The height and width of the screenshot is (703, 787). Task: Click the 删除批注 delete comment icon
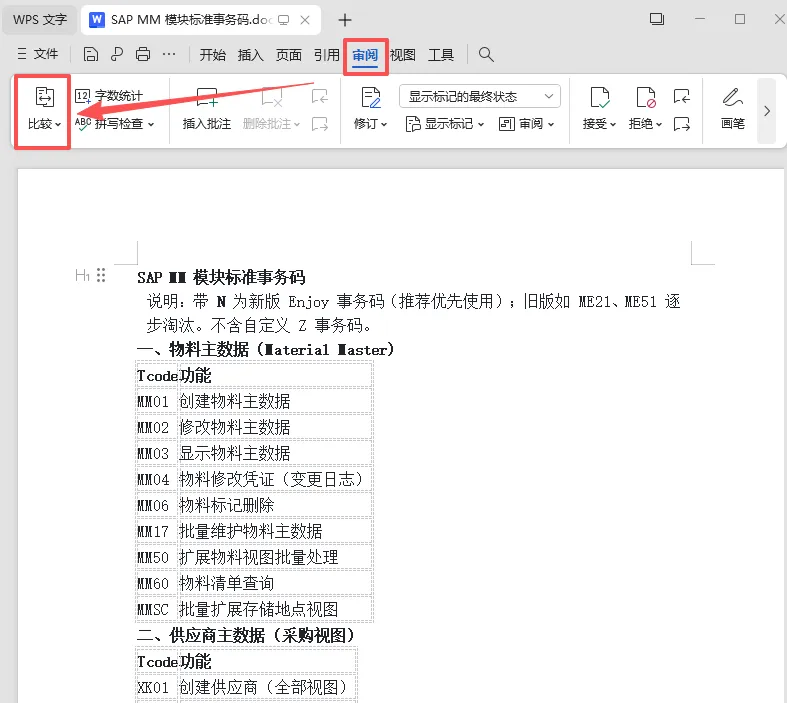tap(272, 97)
